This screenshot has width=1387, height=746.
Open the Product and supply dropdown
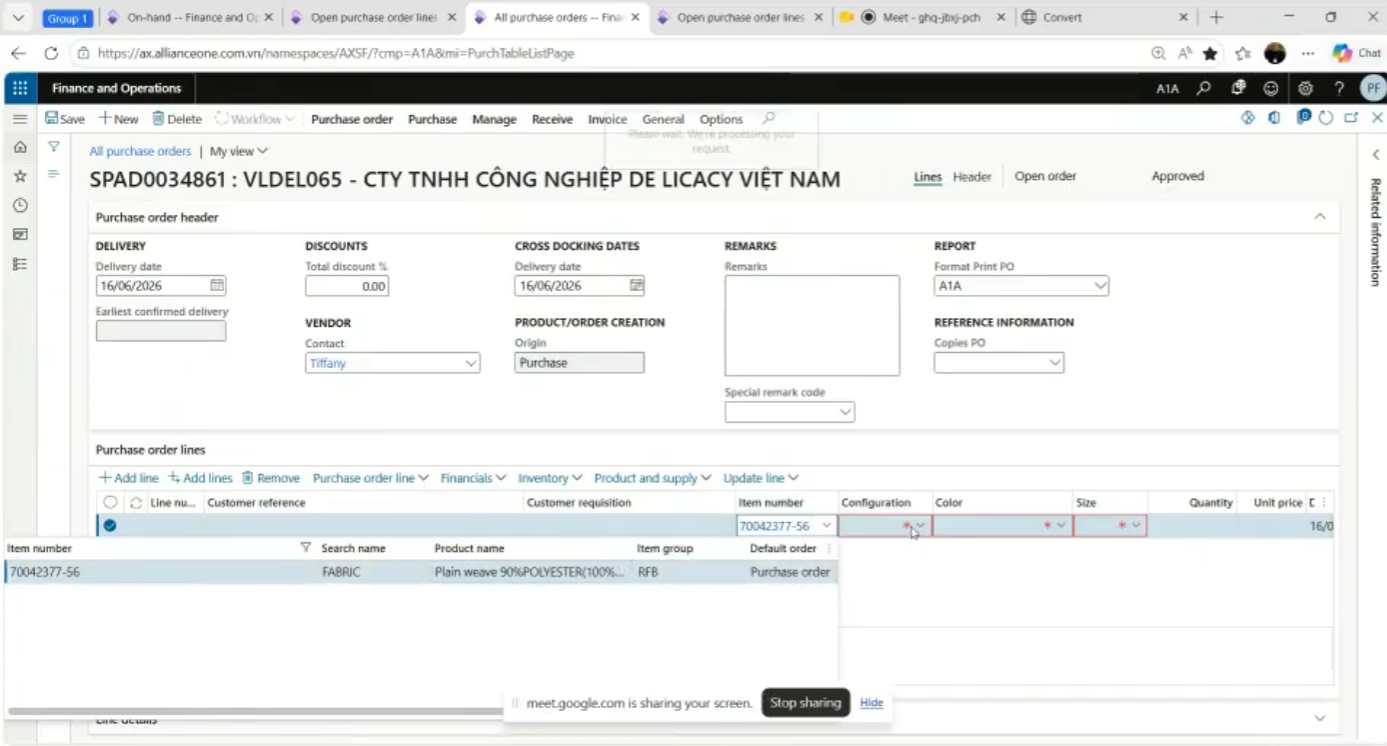(652, 478)
